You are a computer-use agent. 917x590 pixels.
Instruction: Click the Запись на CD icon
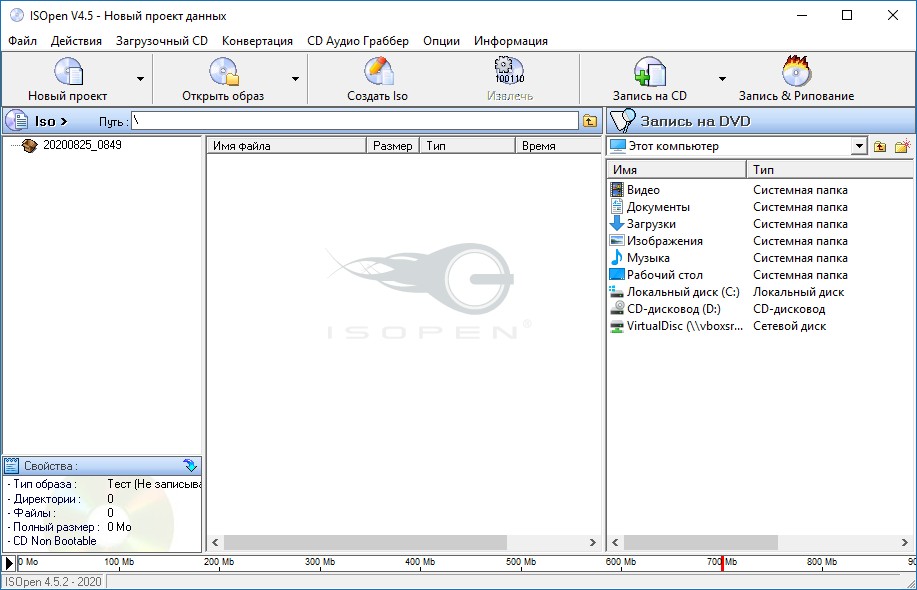[x=649, y=73]
